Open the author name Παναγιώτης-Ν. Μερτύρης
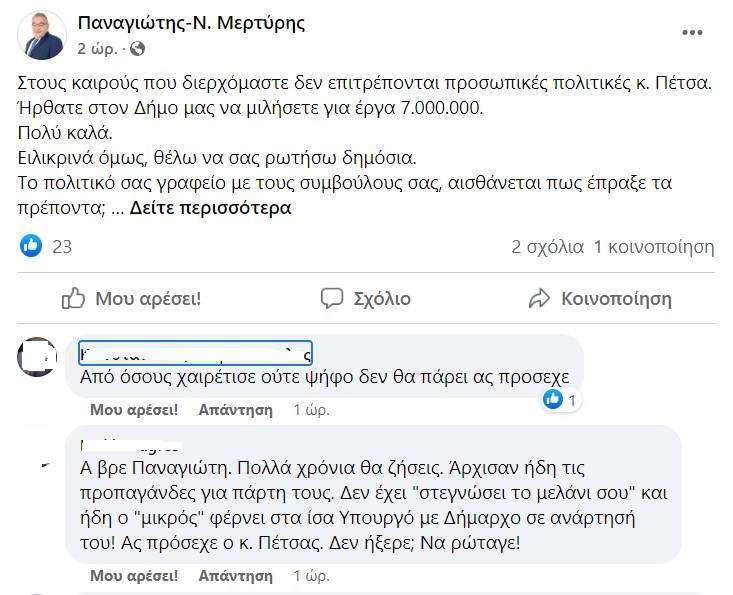733x595 pixels. pyautogui.click(x=191, y=23)
